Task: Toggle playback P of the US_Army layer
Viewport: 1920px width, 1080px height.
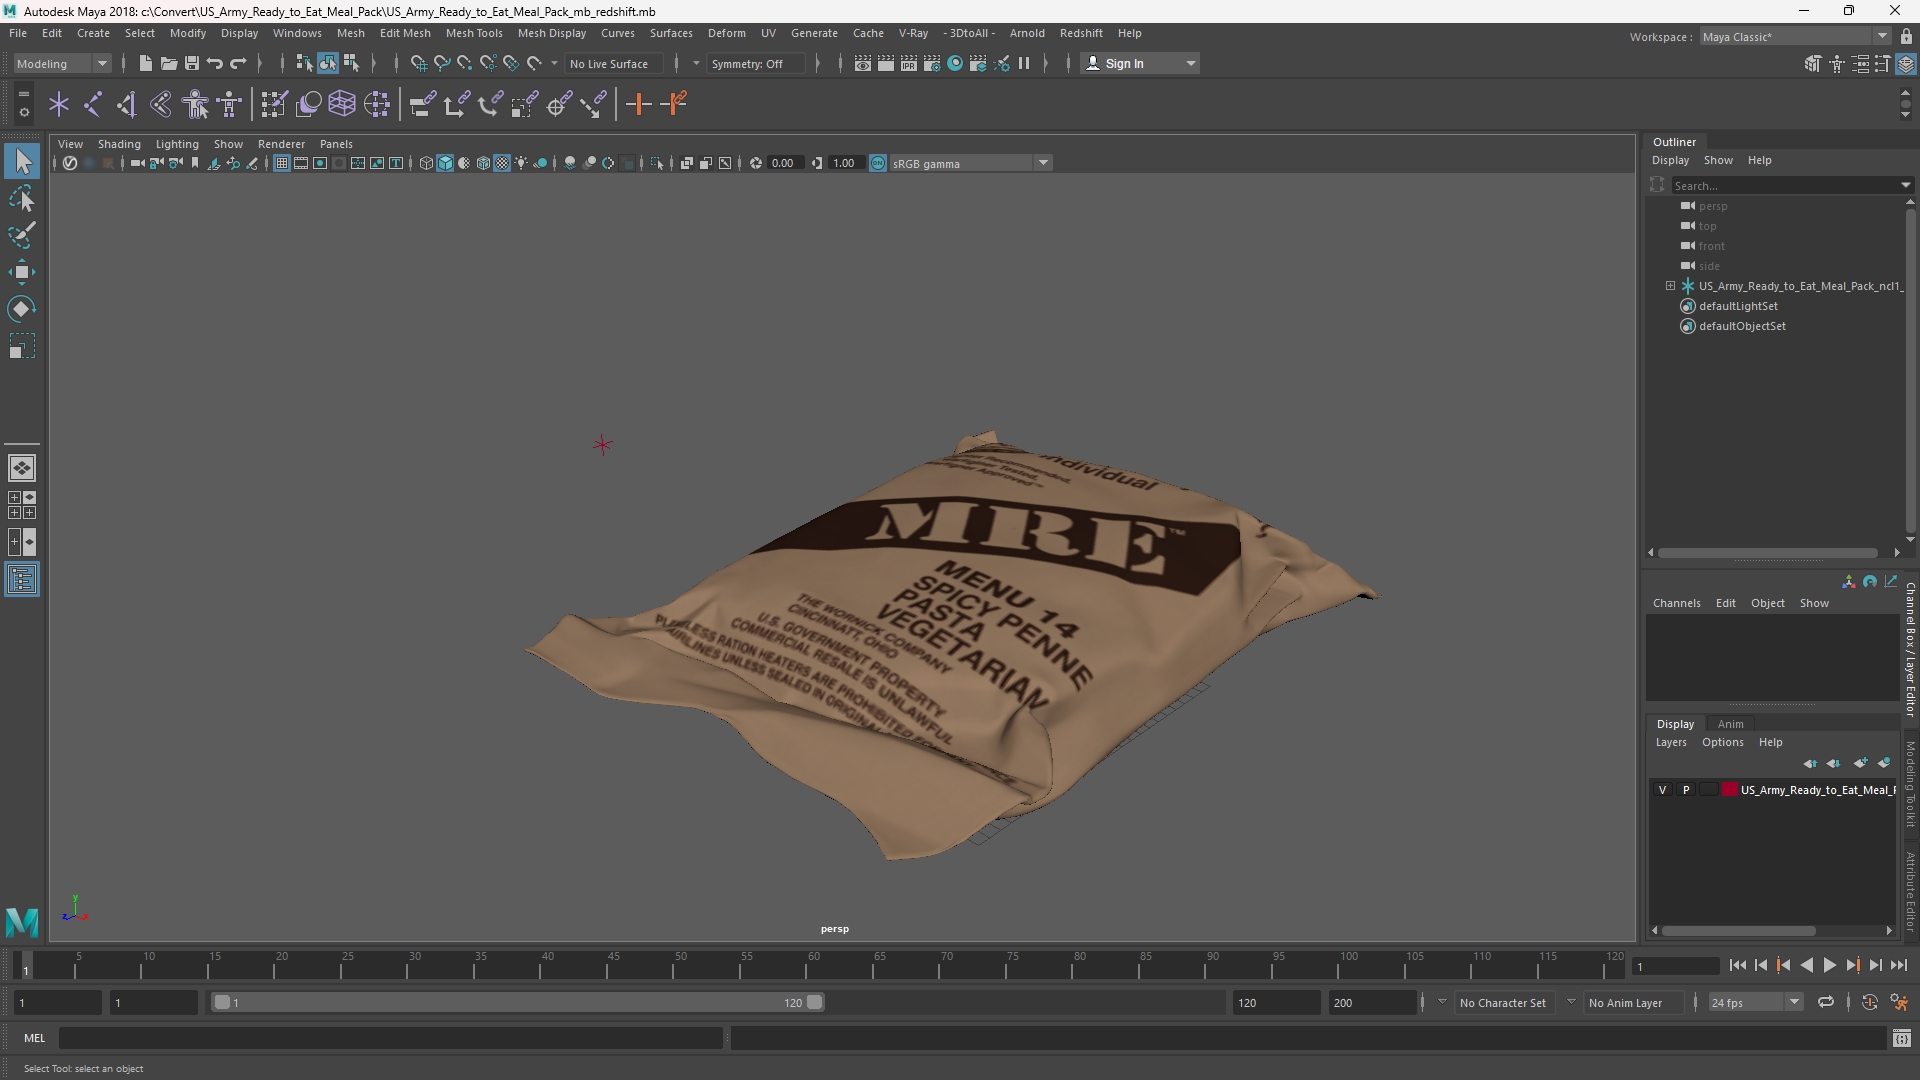Action: click(x=1686, y=790)
